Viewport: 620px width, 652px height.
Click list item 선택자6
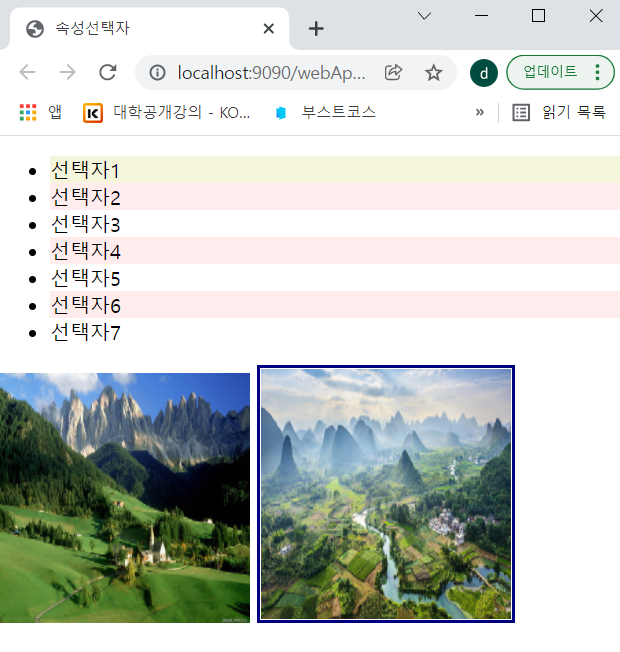[x=335, y=305]
